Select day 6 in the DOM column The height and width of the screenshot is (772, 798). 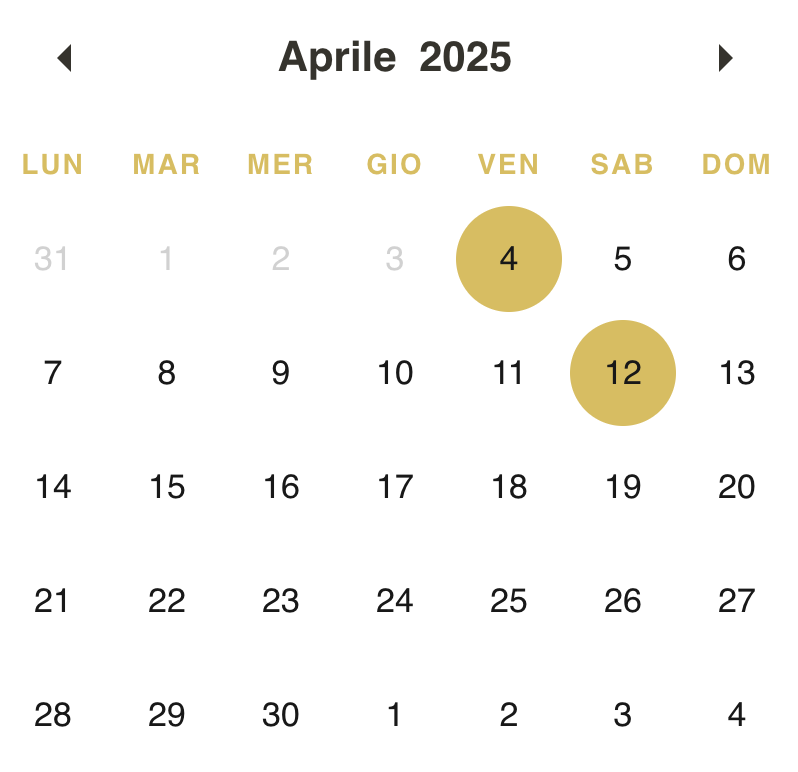pos(737,259)
